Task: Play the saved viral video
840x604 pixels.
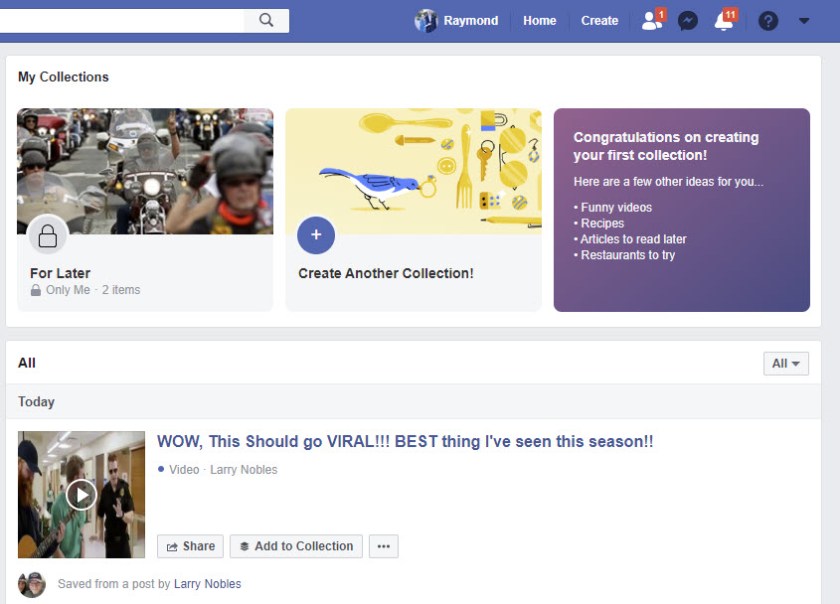Action: click(81, 494)
